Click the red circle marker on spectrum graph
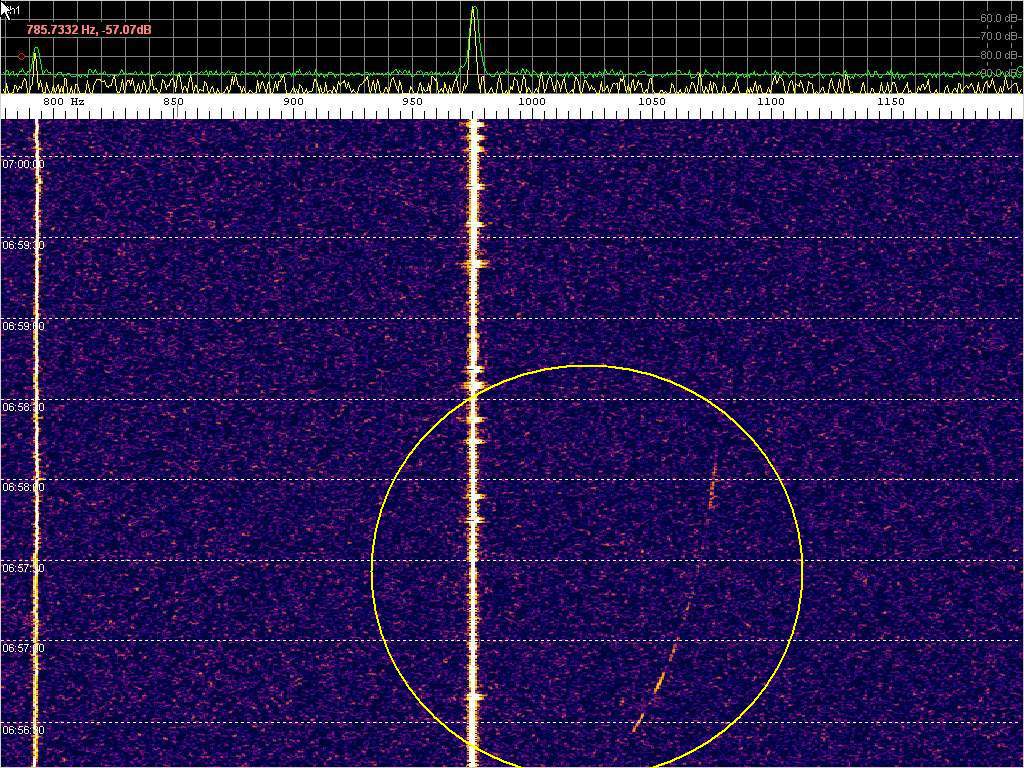This screenshot has width=1024, height=768. tap(22, 56)
